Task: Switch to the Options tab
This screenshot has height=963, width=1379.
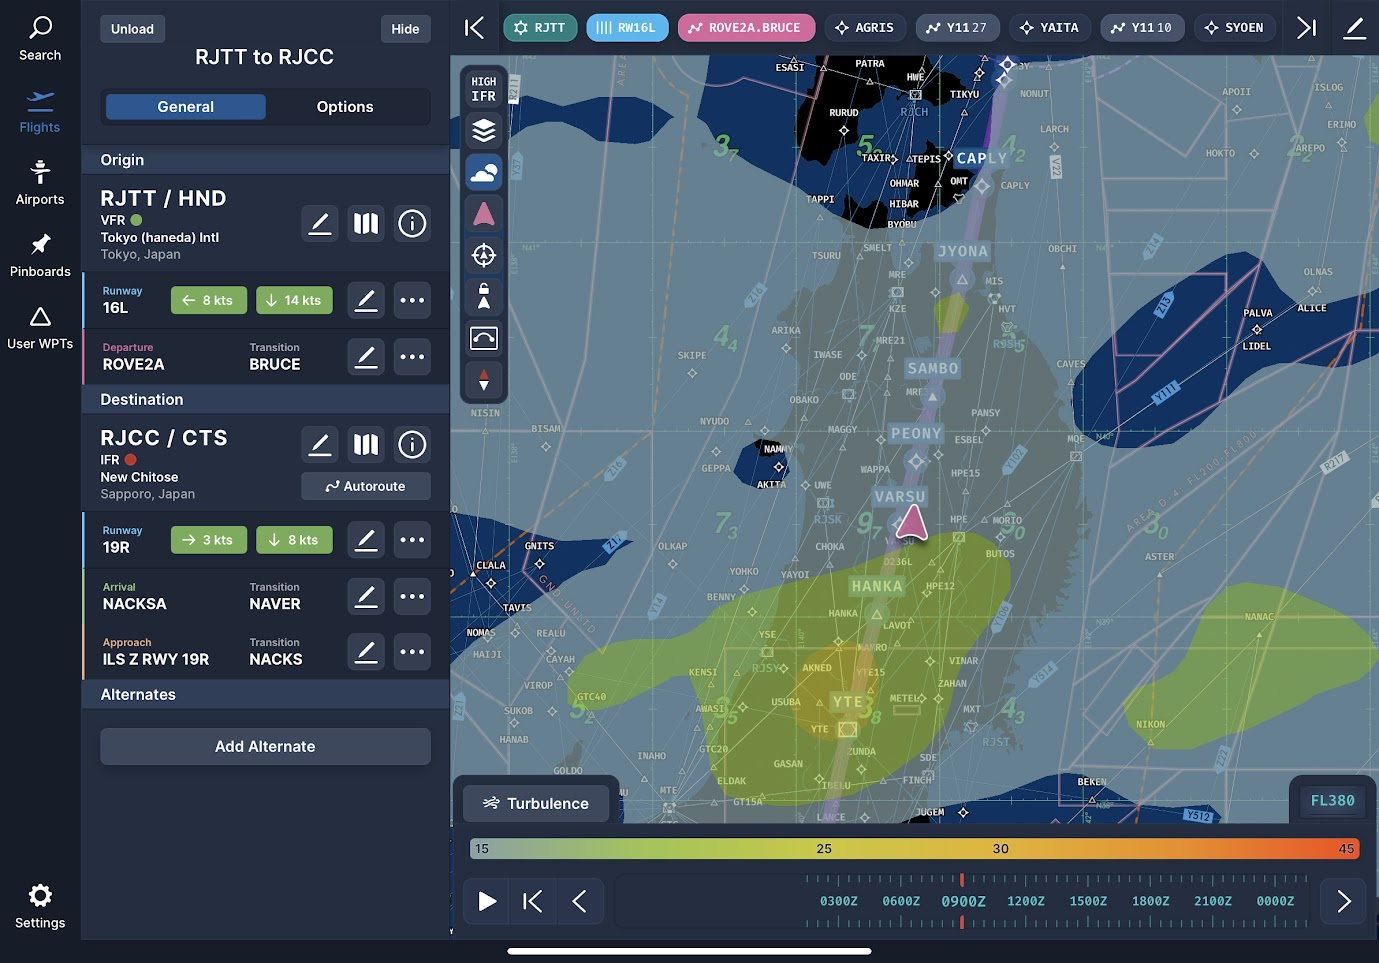Action: tap(345, 107)
